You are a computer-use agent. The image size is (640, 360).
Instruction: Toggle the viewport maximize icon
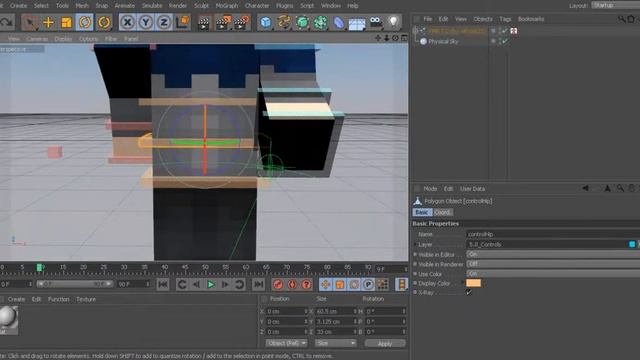click(x=404, y=38)
